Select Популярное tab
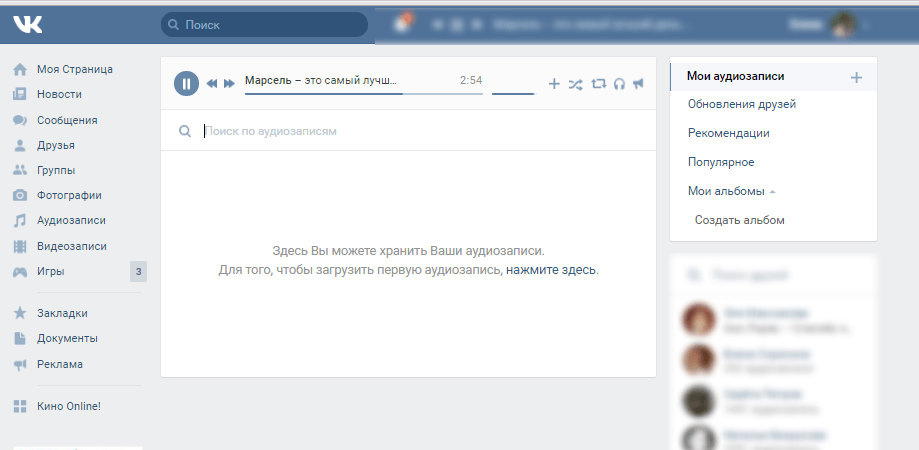919x450 pixels. click(x=721, y=162)
